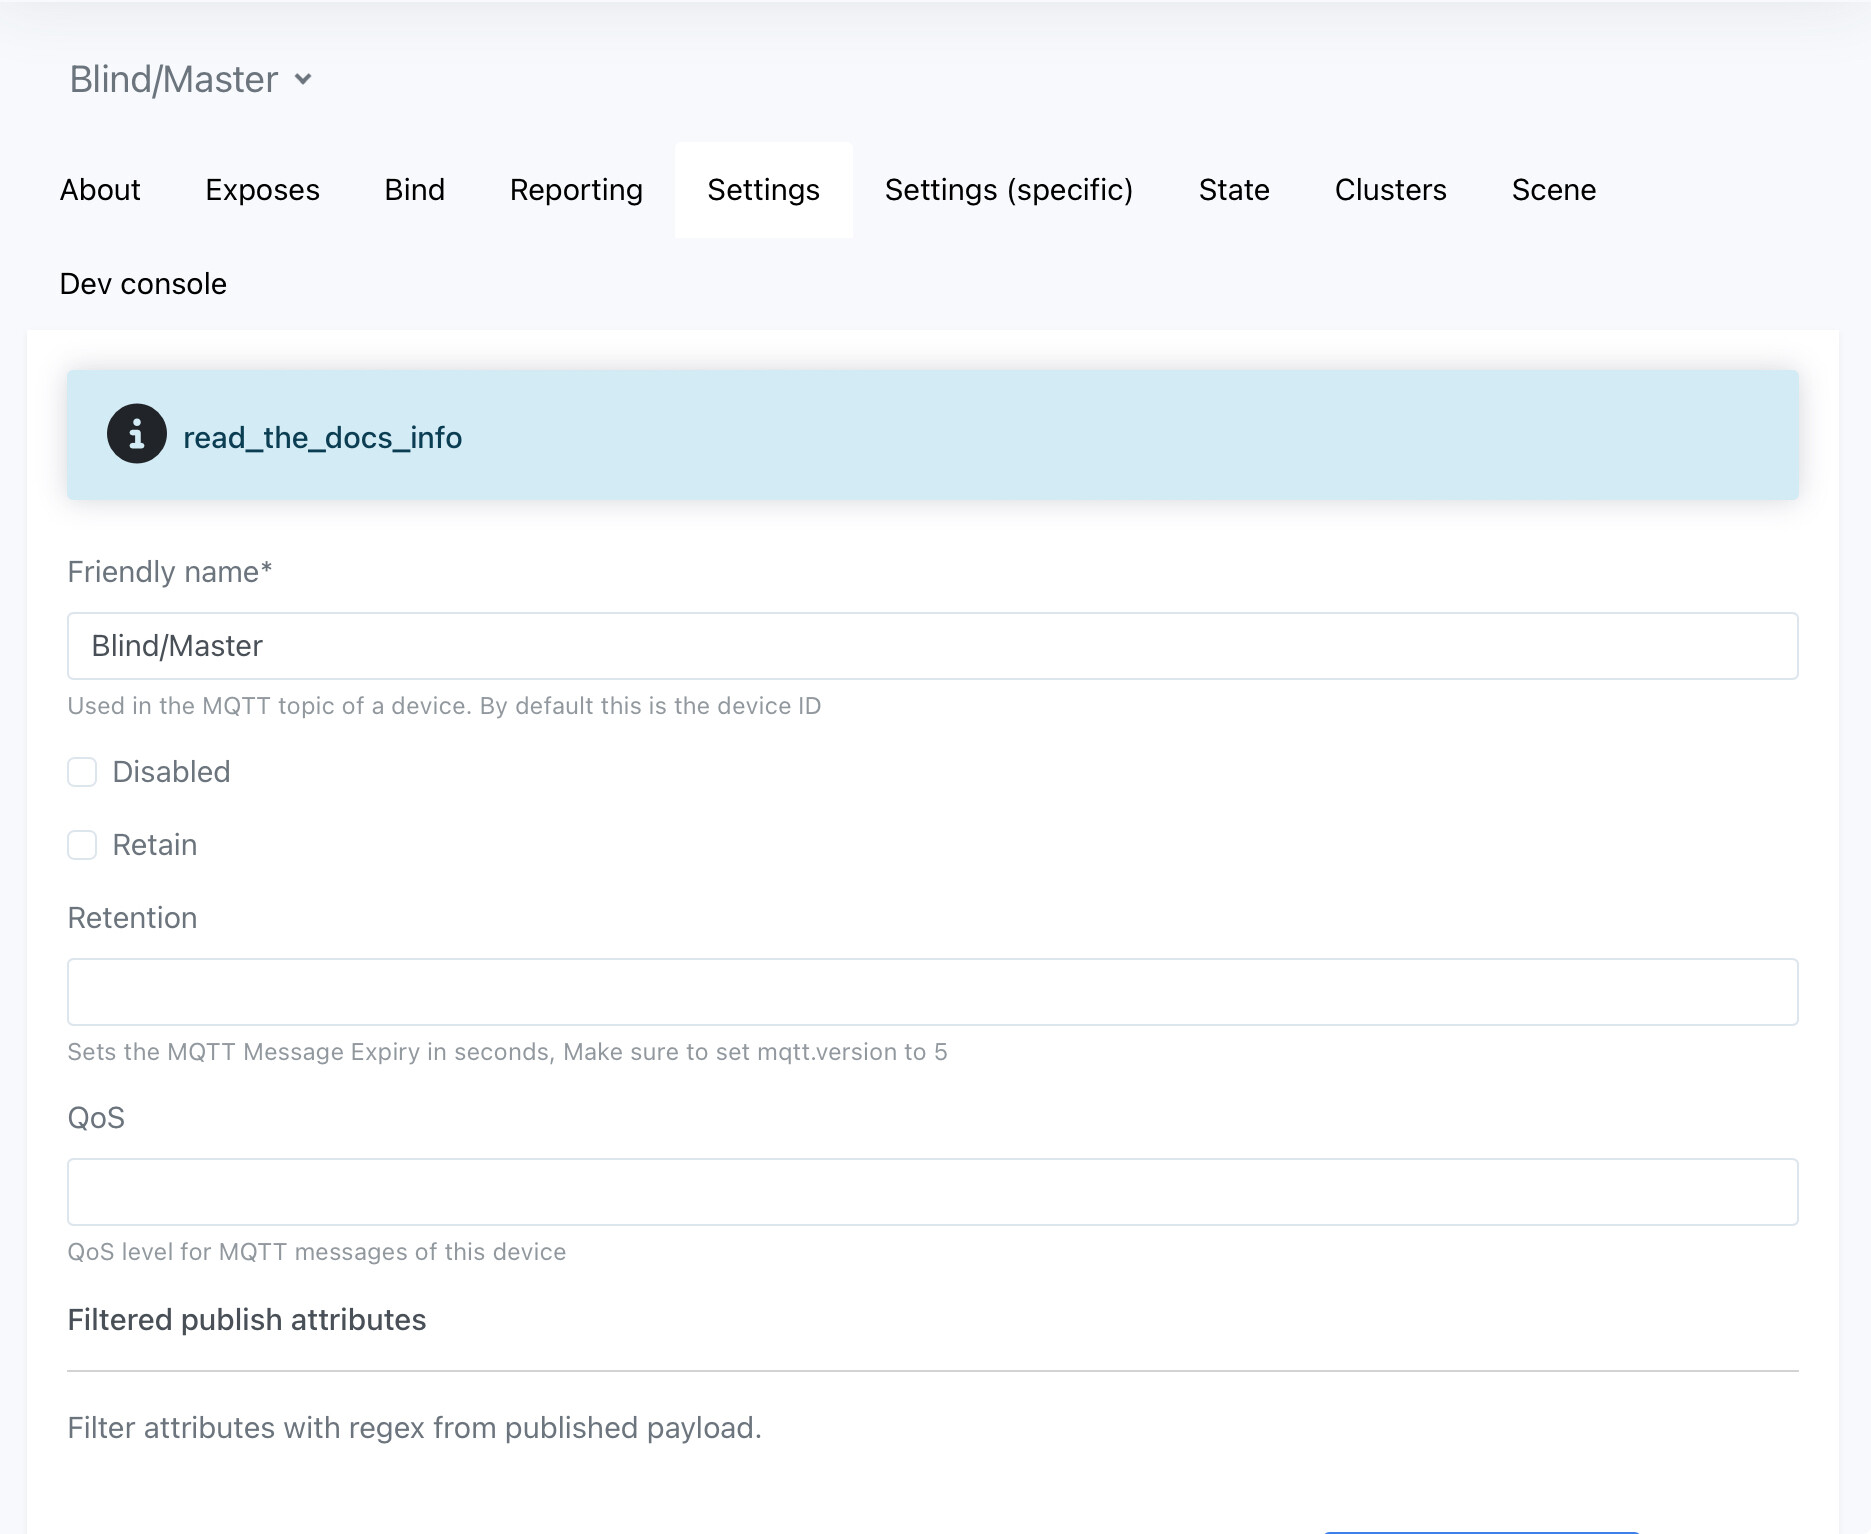Switch to the Scene tab
Image resolution: width=1871 pixels, height=1534 pixels.
[1553, 190]
